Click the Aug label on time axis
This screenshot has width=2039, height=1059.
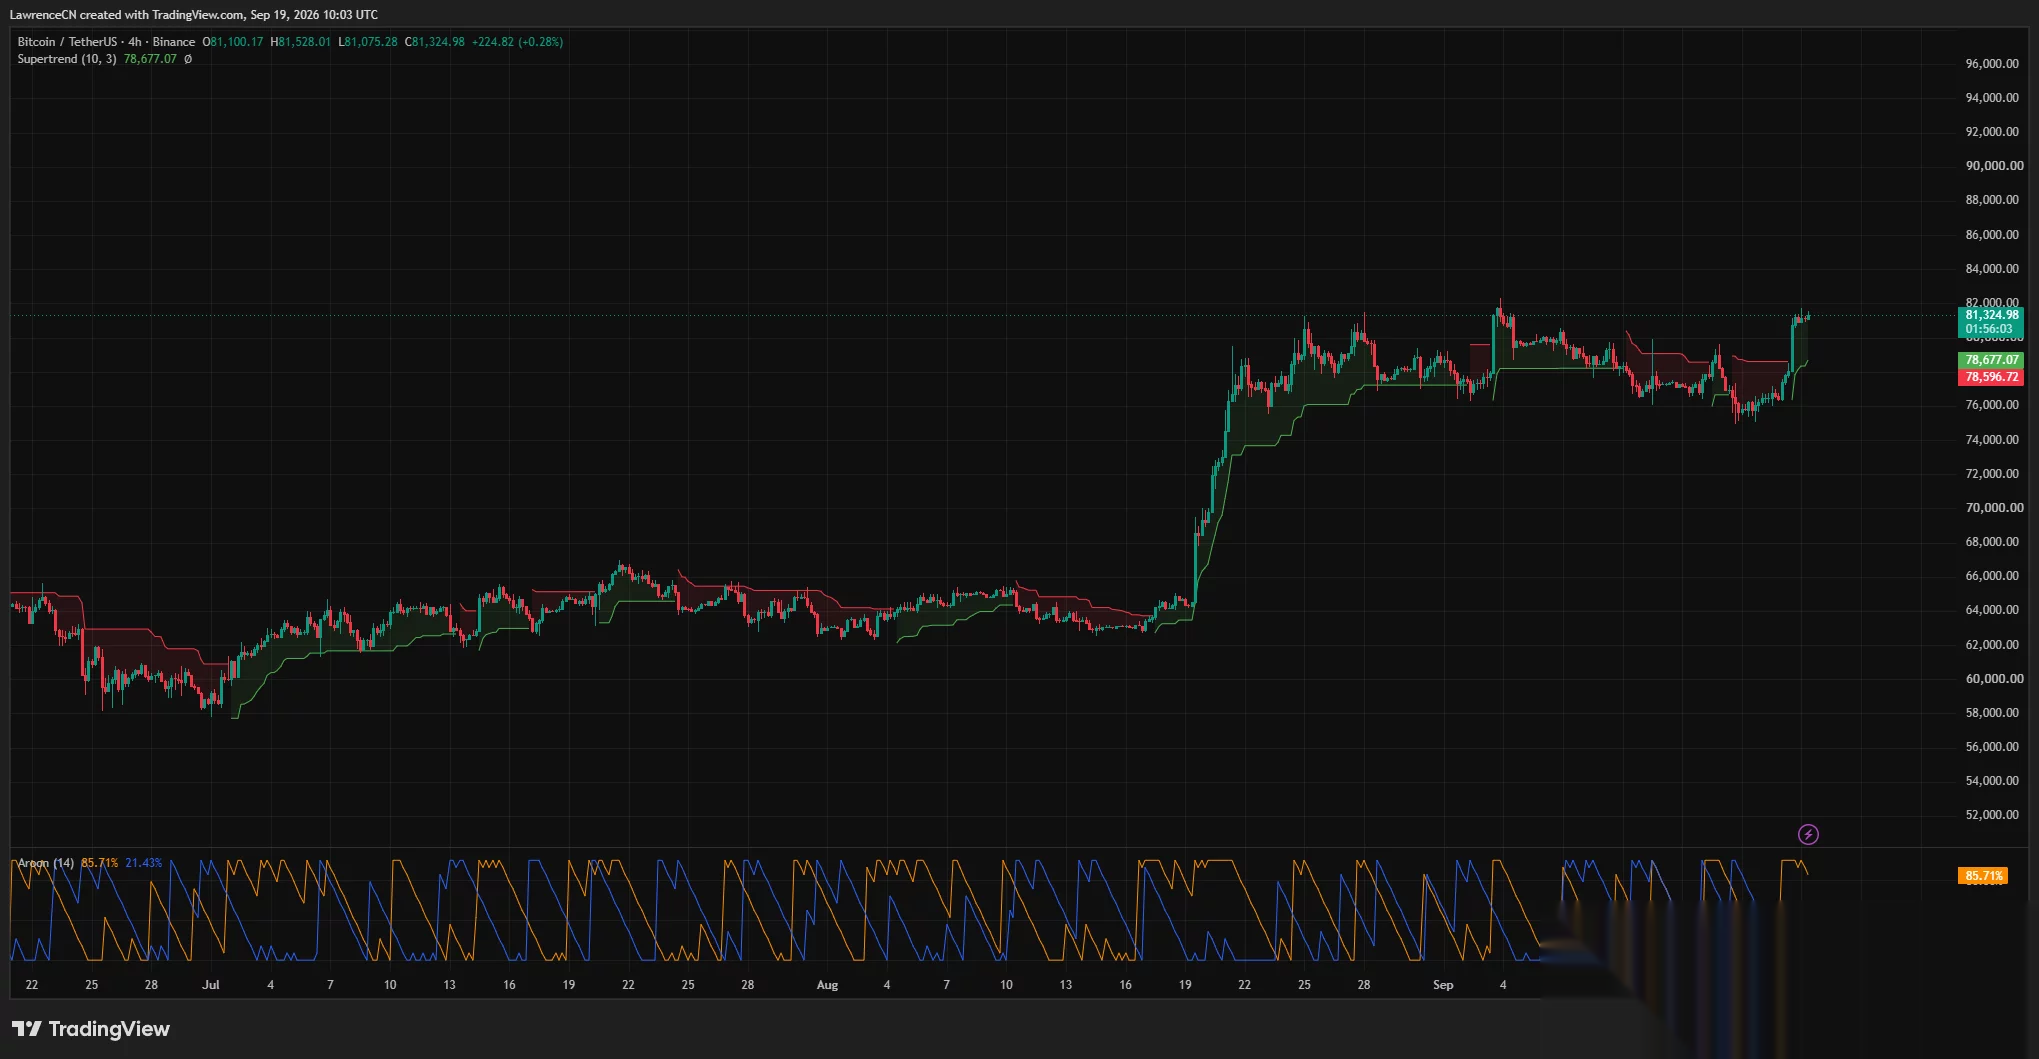(x=827, y=985)
